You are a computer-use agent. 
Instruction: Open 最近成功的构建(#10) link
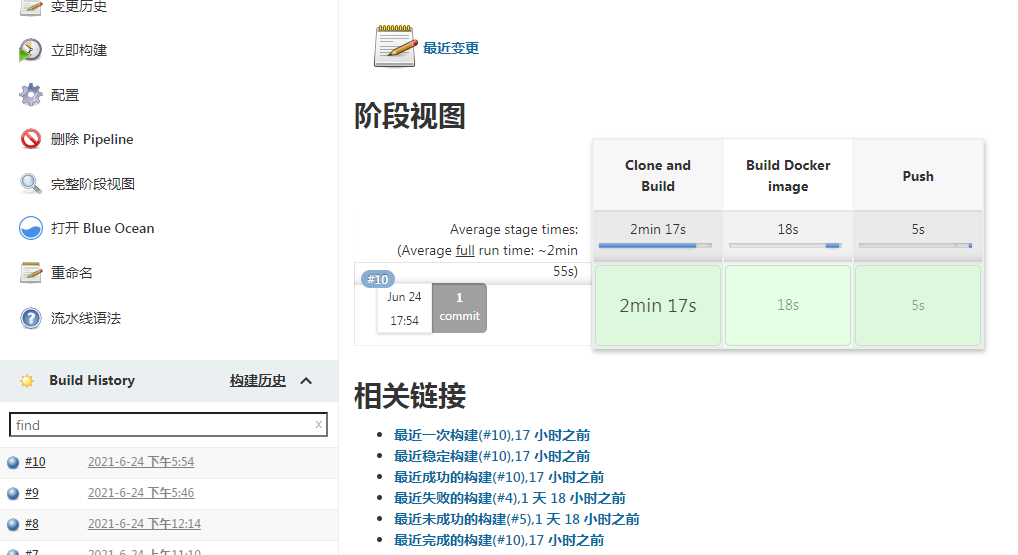[499, 477]
